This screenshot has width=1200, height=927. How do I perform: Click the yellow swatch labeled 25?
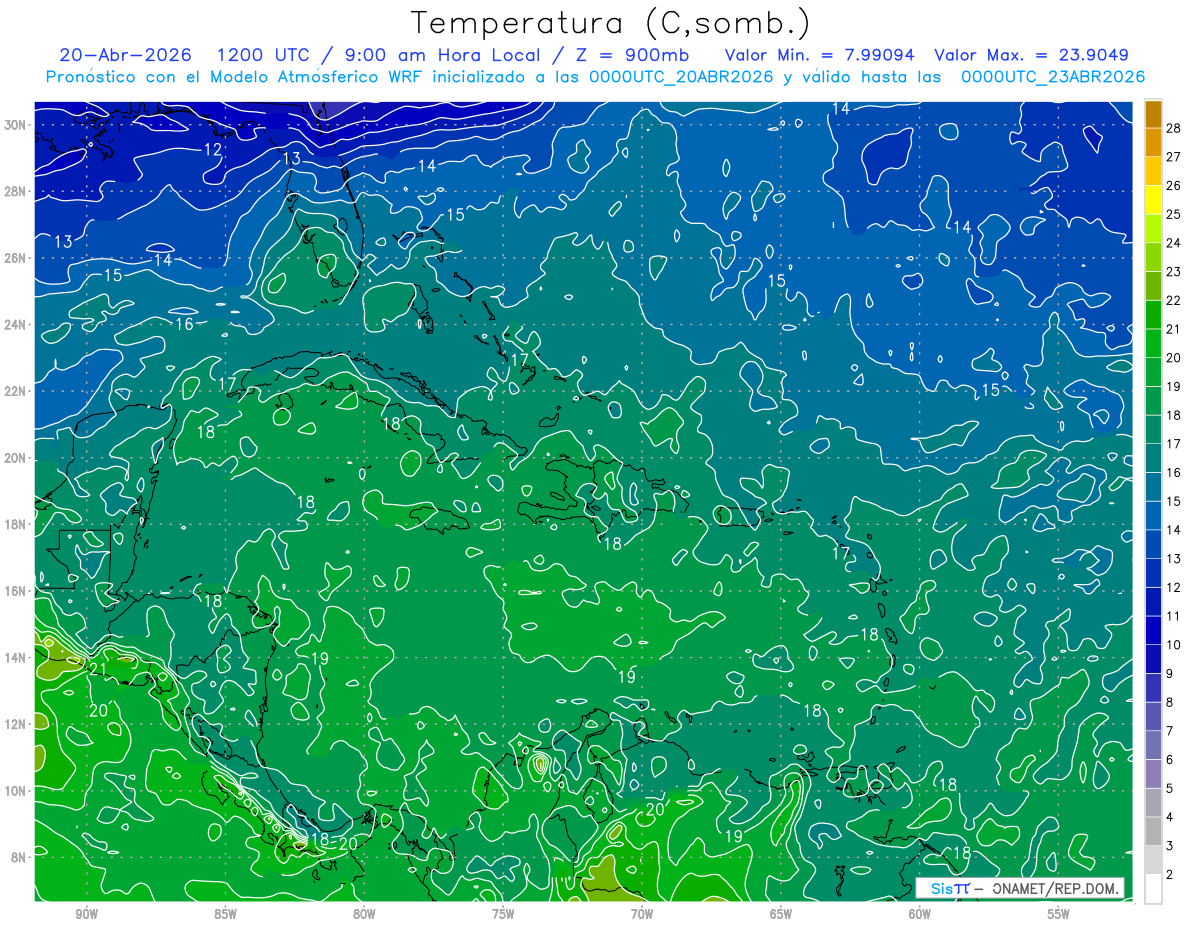1153,199
